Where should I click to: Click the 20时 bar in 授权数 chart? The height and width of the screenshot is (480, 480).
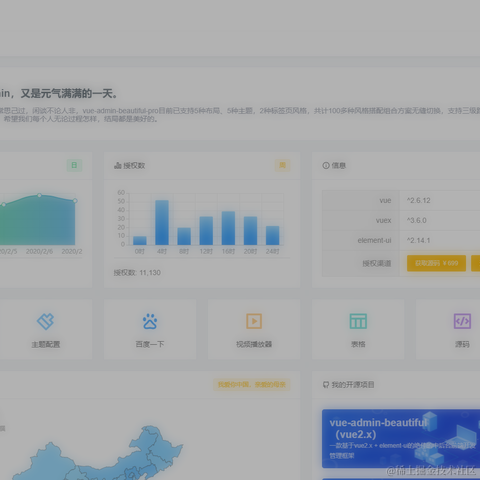(250, 231)
